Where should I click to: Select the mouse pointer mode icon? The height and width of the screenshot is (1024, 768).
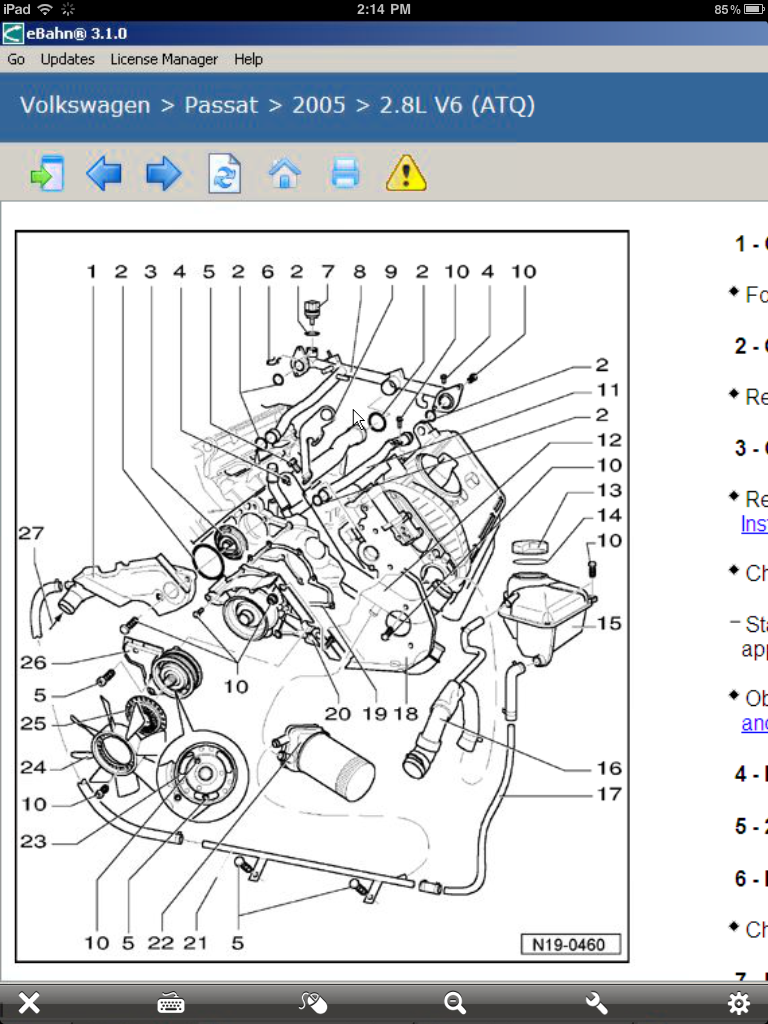[x=313, y=1003]
